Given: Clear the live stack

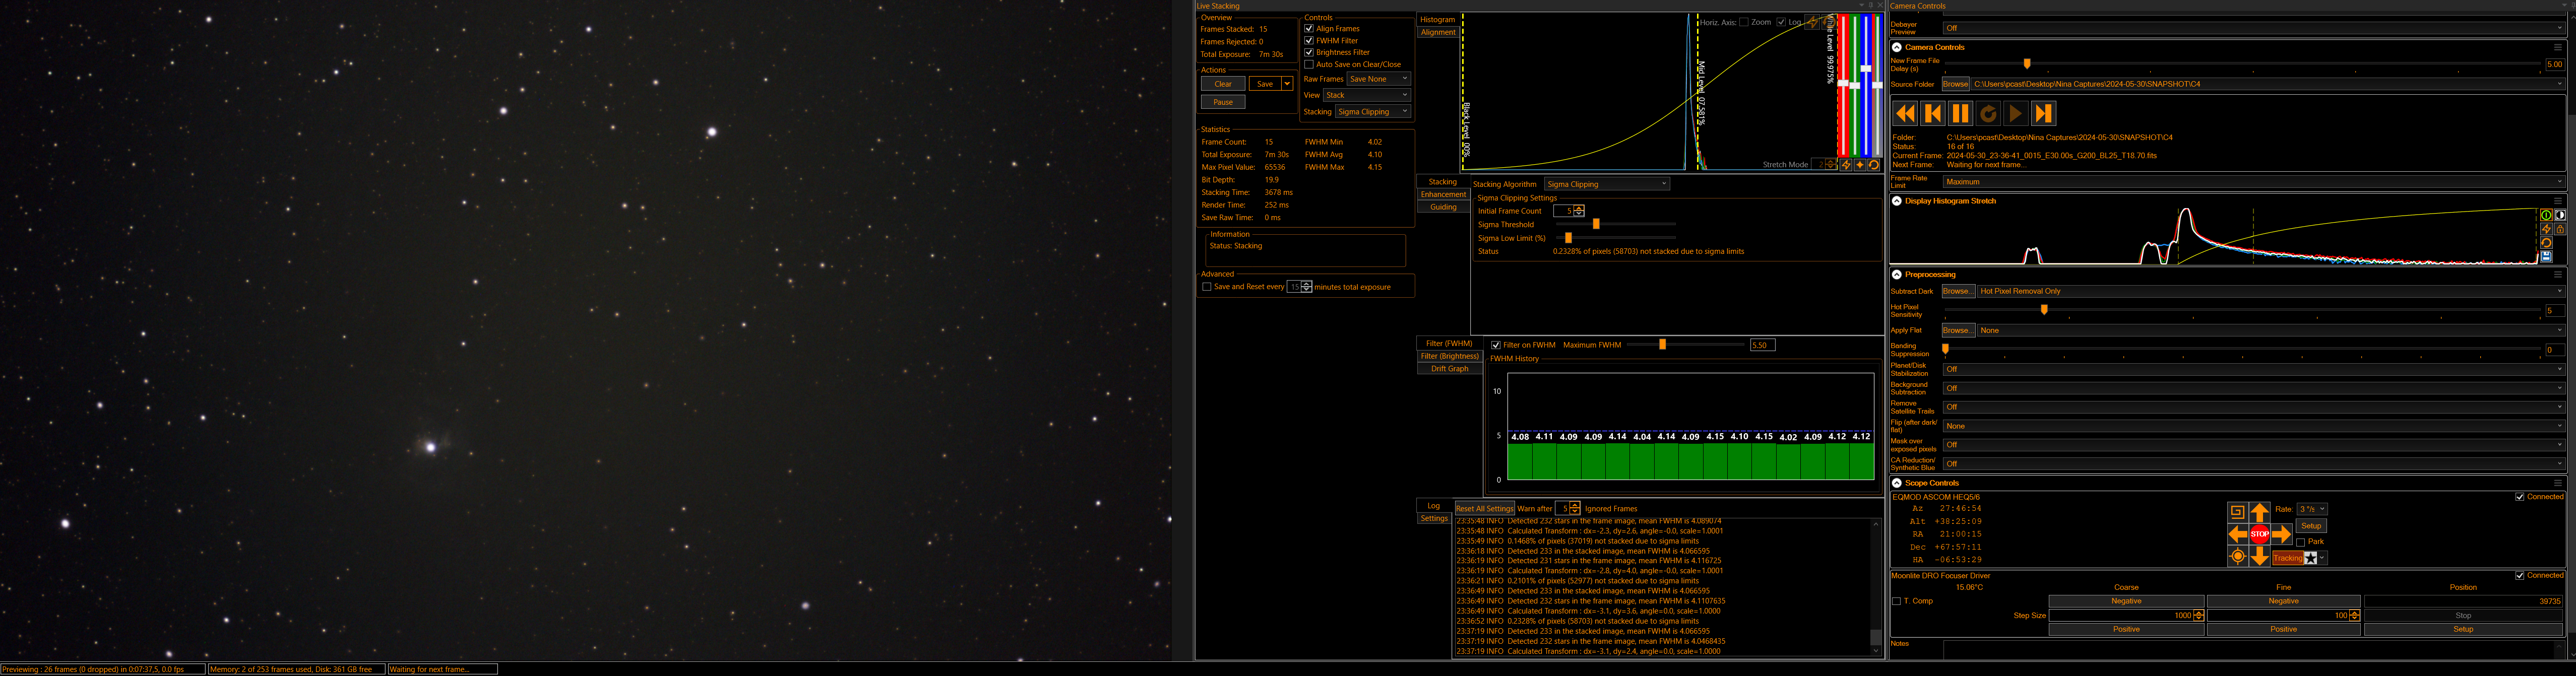Looking at the screenshot, I should [1223, 84].
